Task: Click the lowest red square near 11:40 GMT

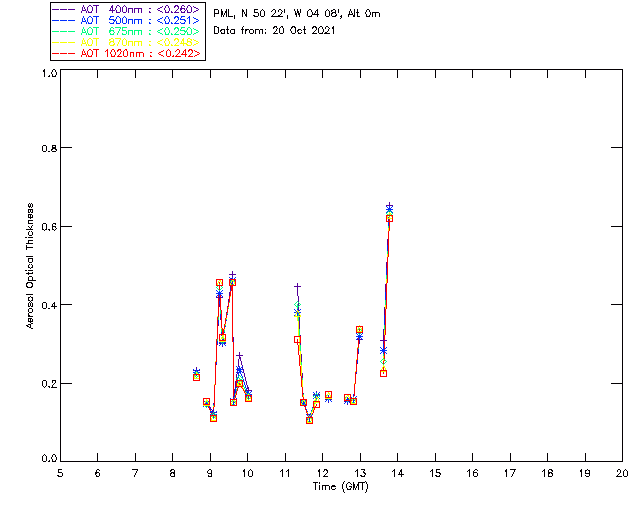Action: 310,420
